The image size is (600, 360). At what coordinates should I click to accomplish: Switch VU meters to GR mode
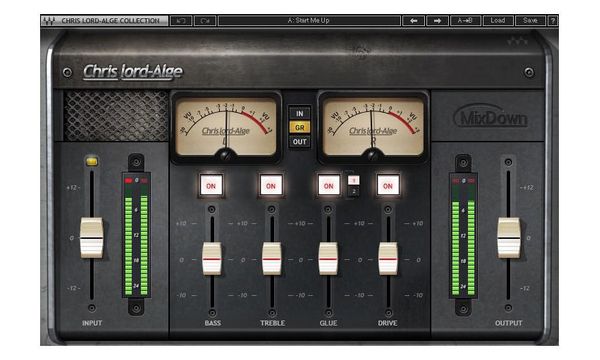[x=300, y=127]
